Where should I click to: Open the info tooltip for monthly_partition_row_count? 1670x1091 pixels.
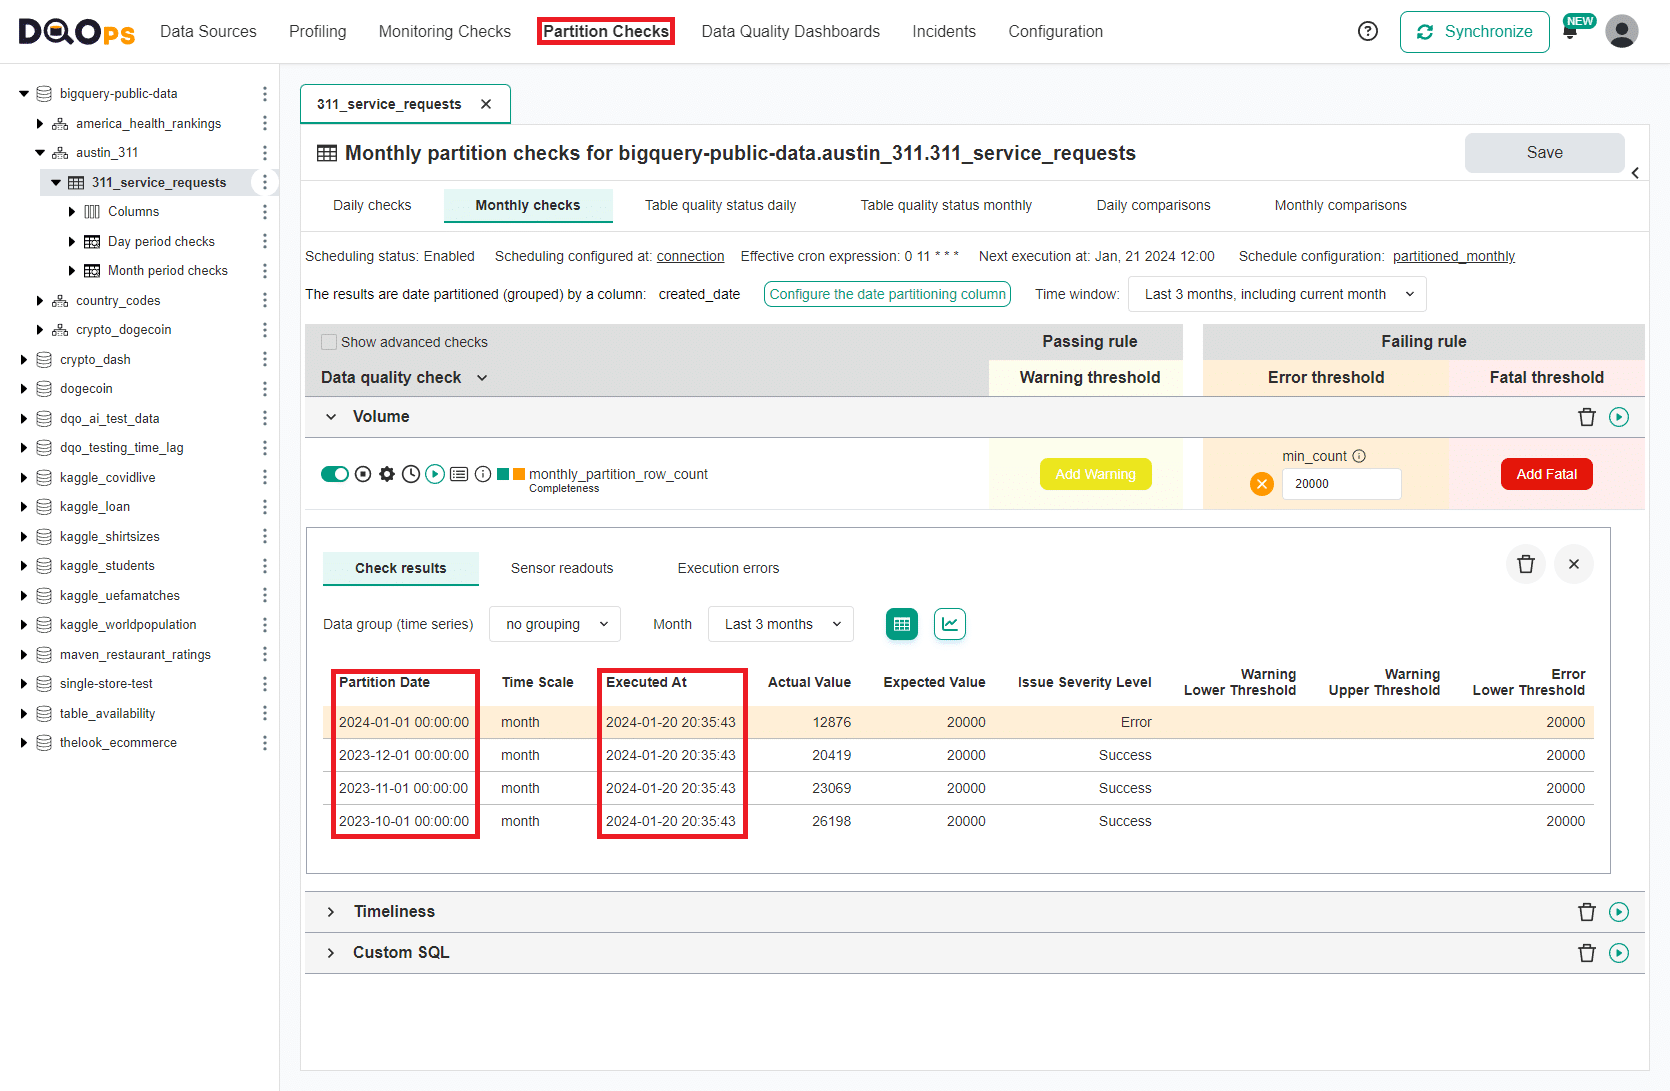coord(483,474)
